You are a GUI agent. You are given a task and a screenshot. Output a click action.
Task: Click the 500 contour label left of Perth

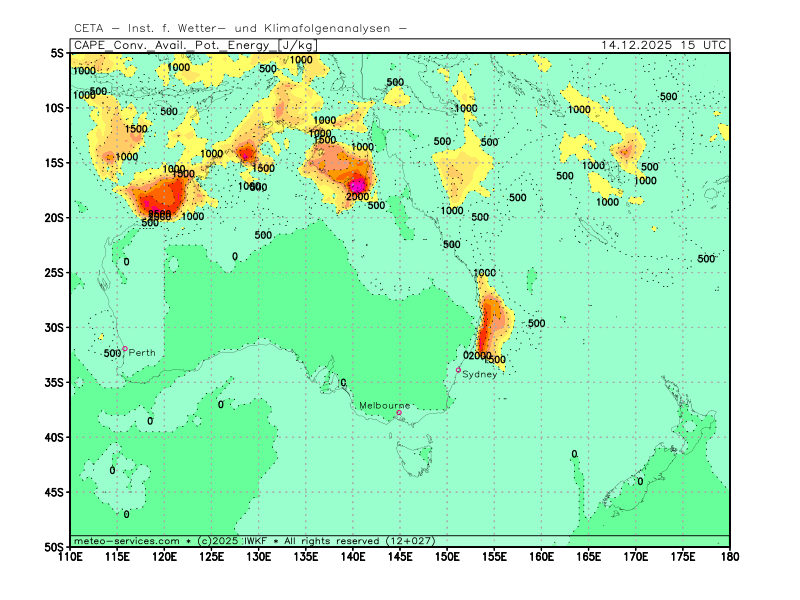112,353
